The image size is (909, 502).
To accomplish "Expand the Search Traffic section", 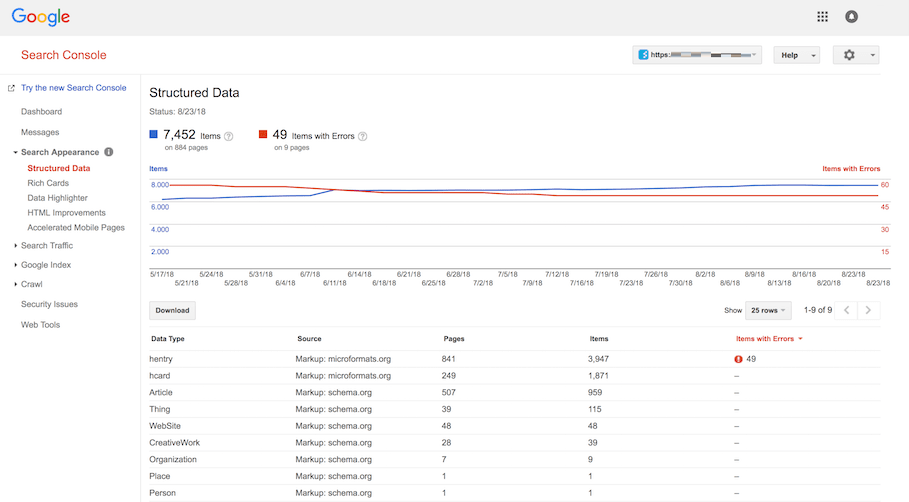I will click(15, 246).
